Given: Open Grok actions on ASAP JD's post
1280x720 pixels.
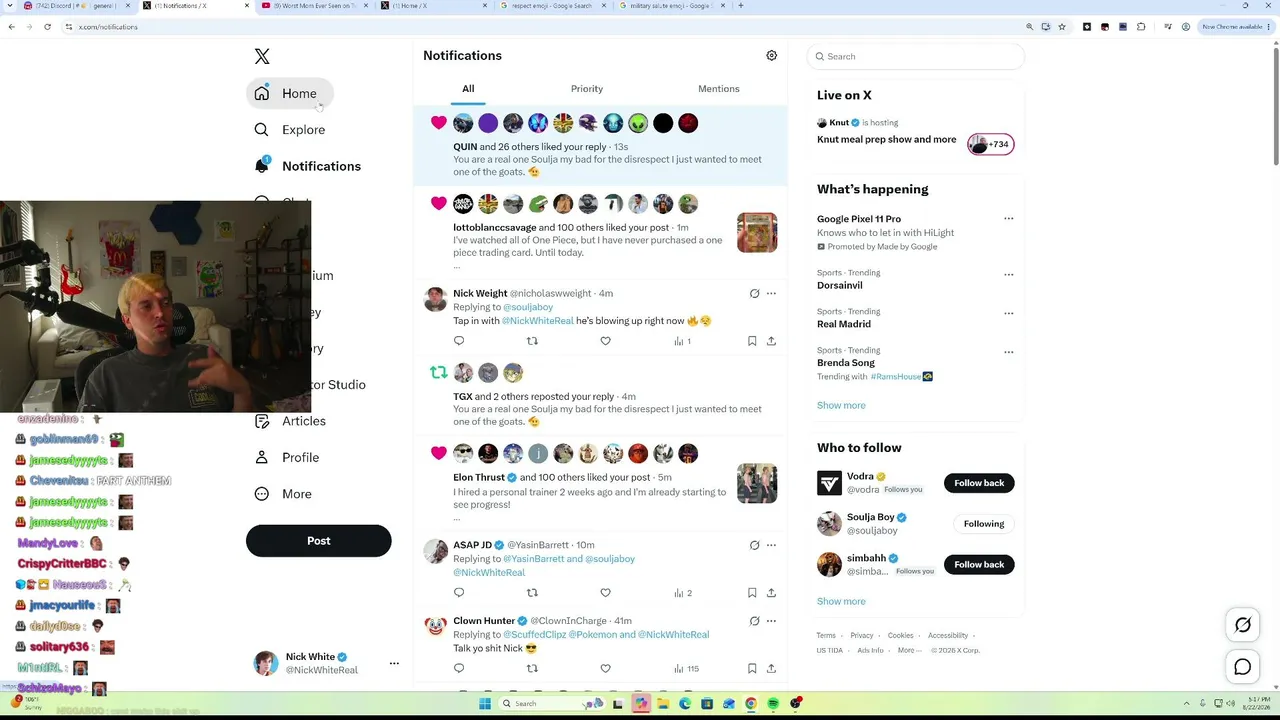Looking at the screenshot, I should point(754,545).
